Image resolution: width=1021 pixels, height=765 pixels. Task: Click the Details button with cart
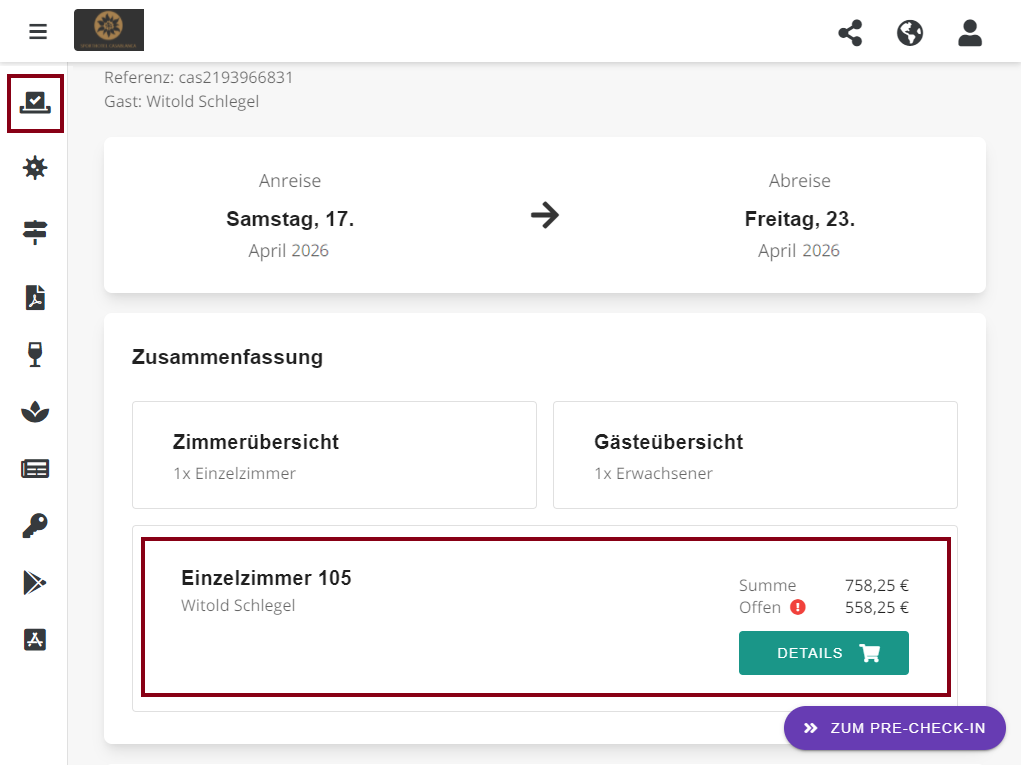pyautogui.click(x=823, y=653)
